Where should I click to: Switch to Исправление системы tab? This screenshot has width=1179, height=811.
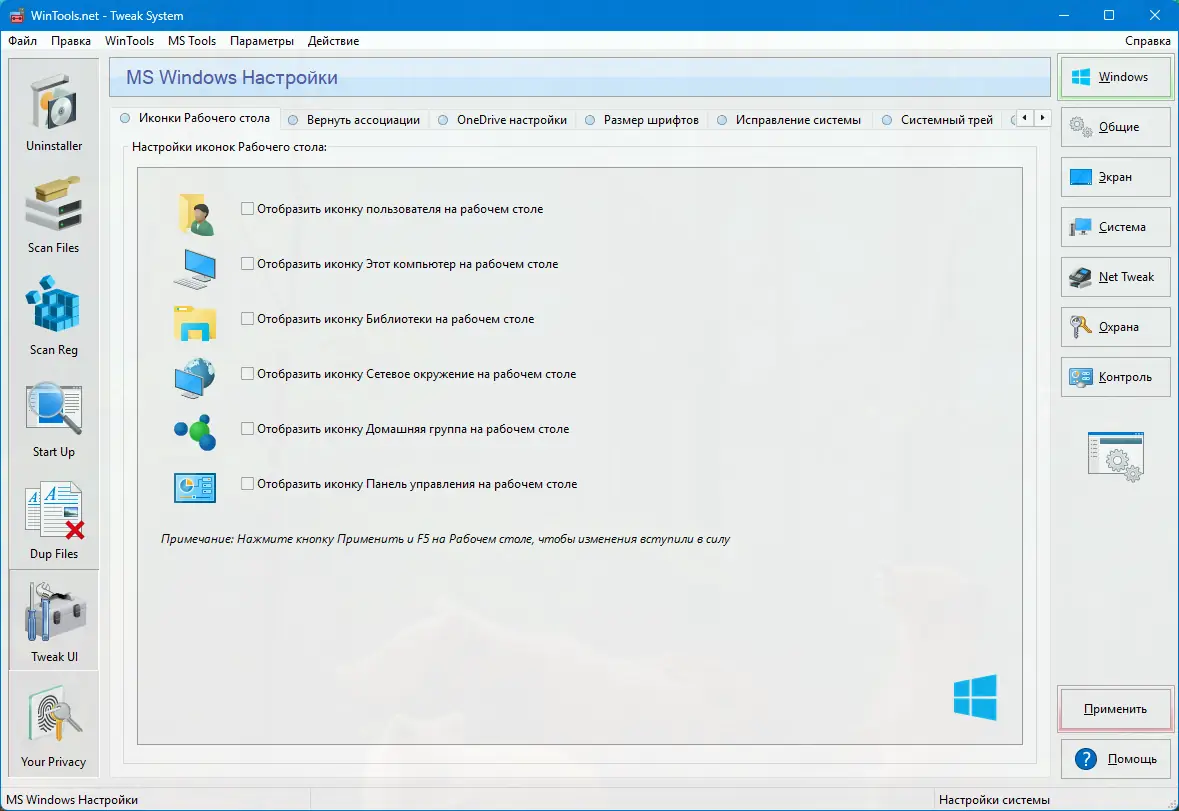tap(790, 120)
